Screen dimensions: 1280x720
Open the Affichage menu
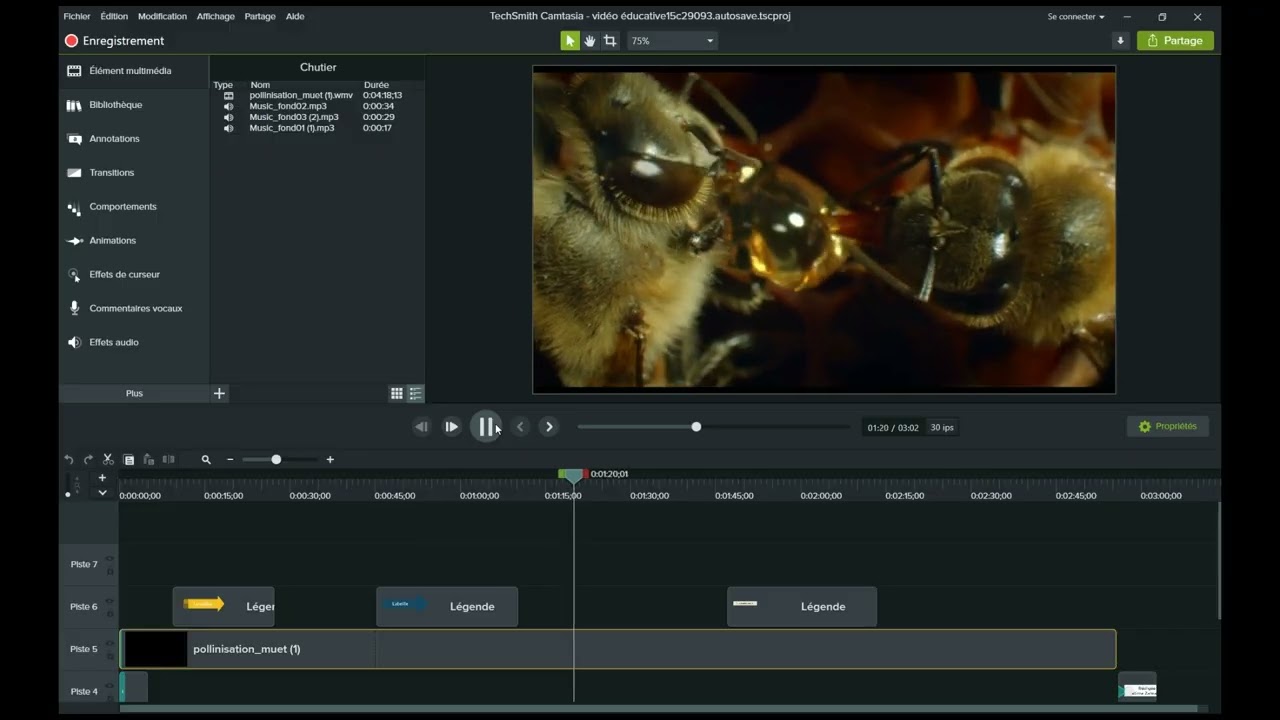pos(216,17)
